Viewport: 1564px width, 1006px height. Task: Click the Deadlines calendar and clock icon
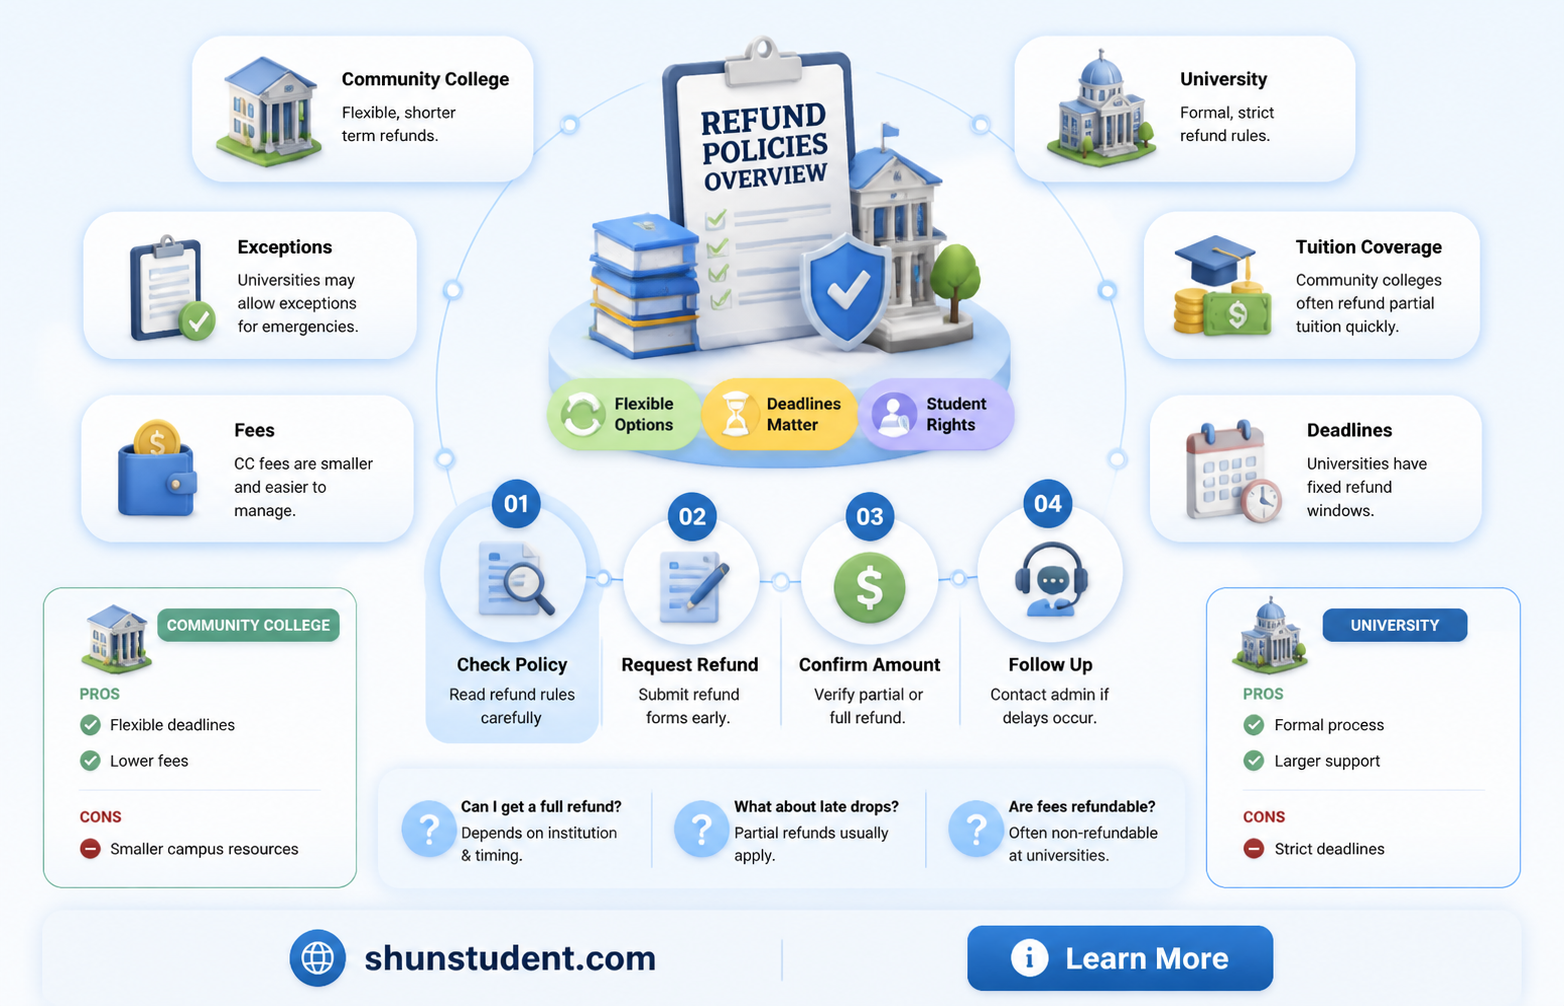1233,471
